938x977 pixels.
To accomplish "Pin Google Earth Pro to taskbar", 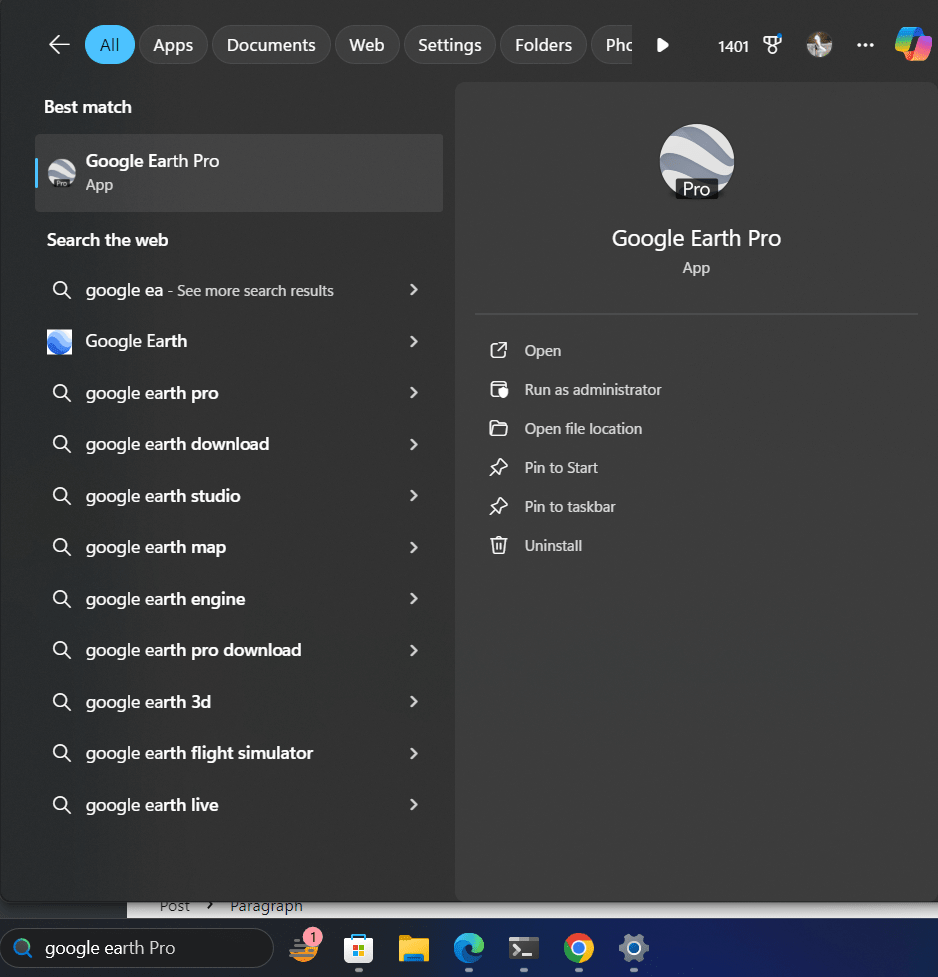I will coord(570,507).
